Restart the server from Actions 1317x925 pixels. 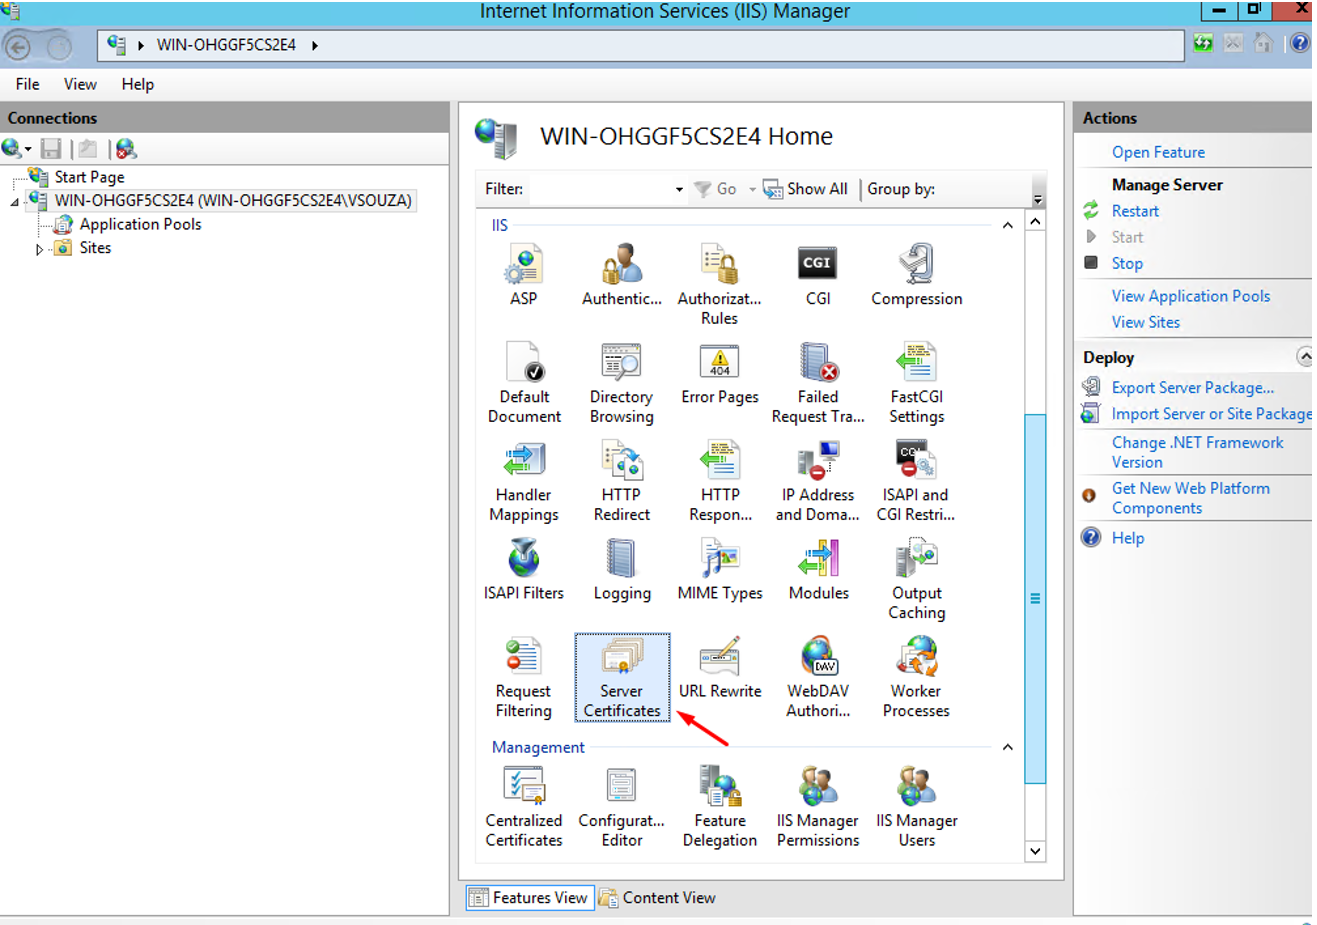(x=1135, y=211)
